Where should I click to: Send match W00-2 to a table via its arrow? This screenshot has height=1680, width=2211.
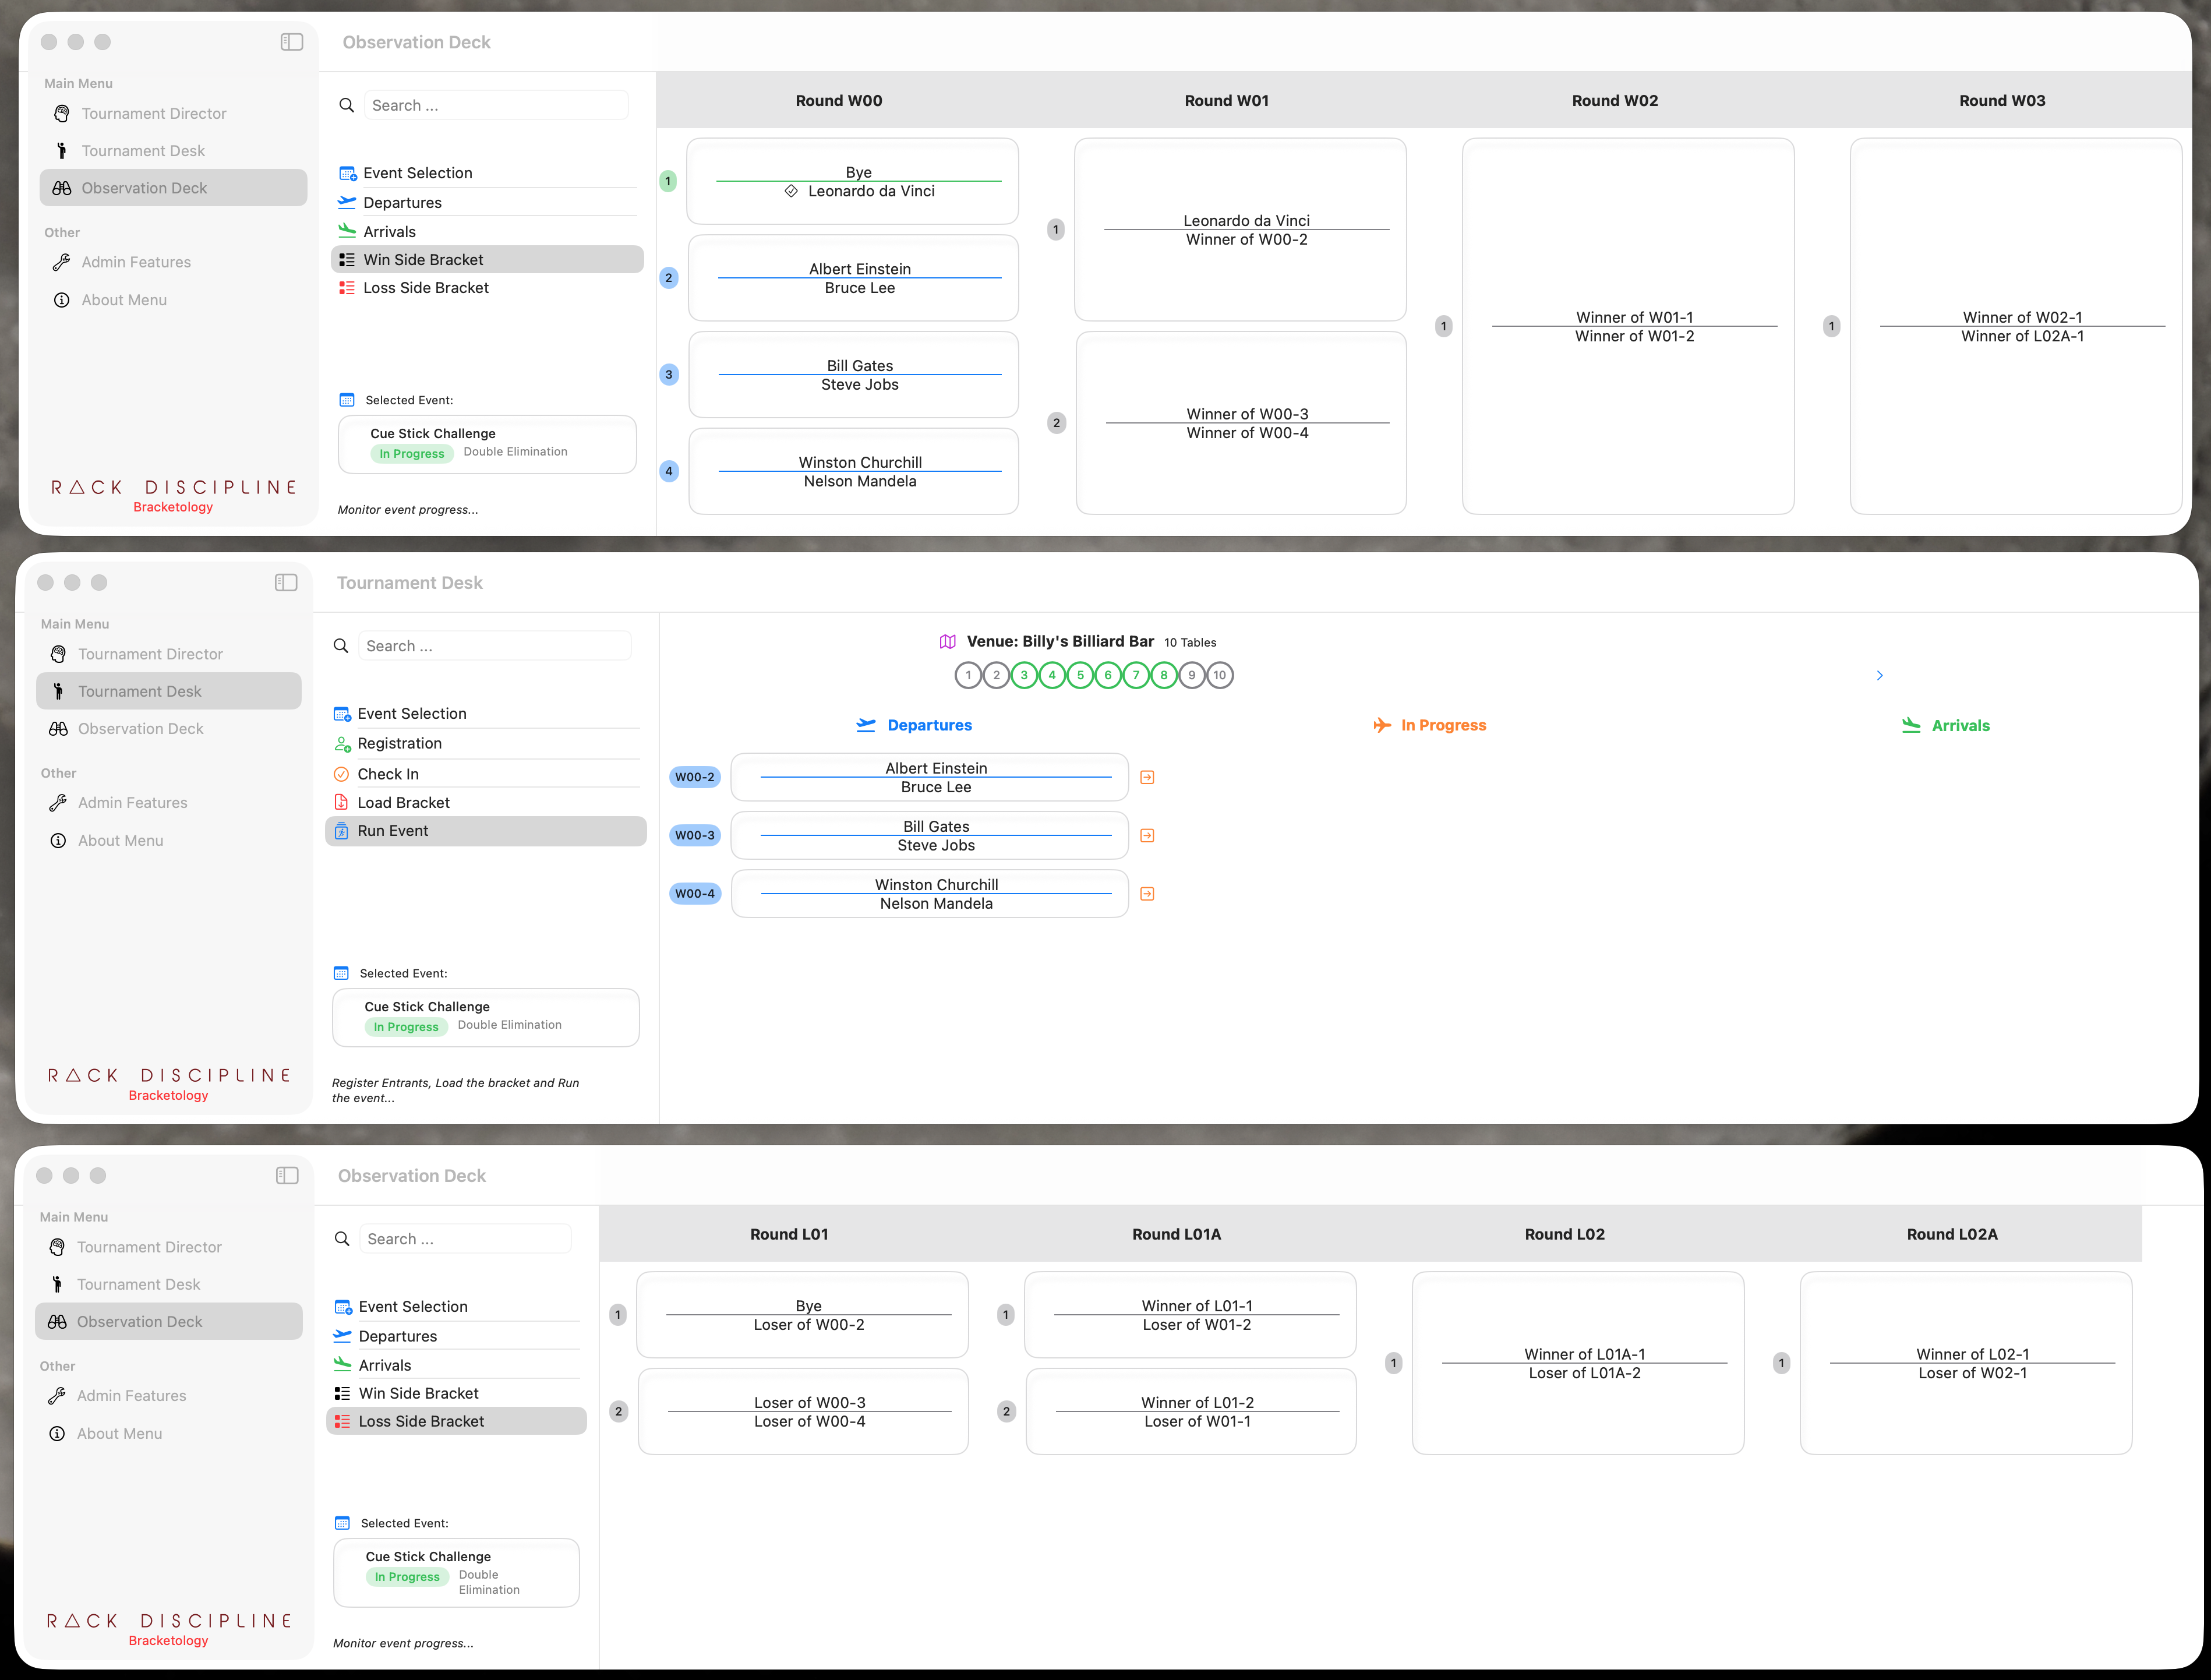click(x=1147, y=776)
